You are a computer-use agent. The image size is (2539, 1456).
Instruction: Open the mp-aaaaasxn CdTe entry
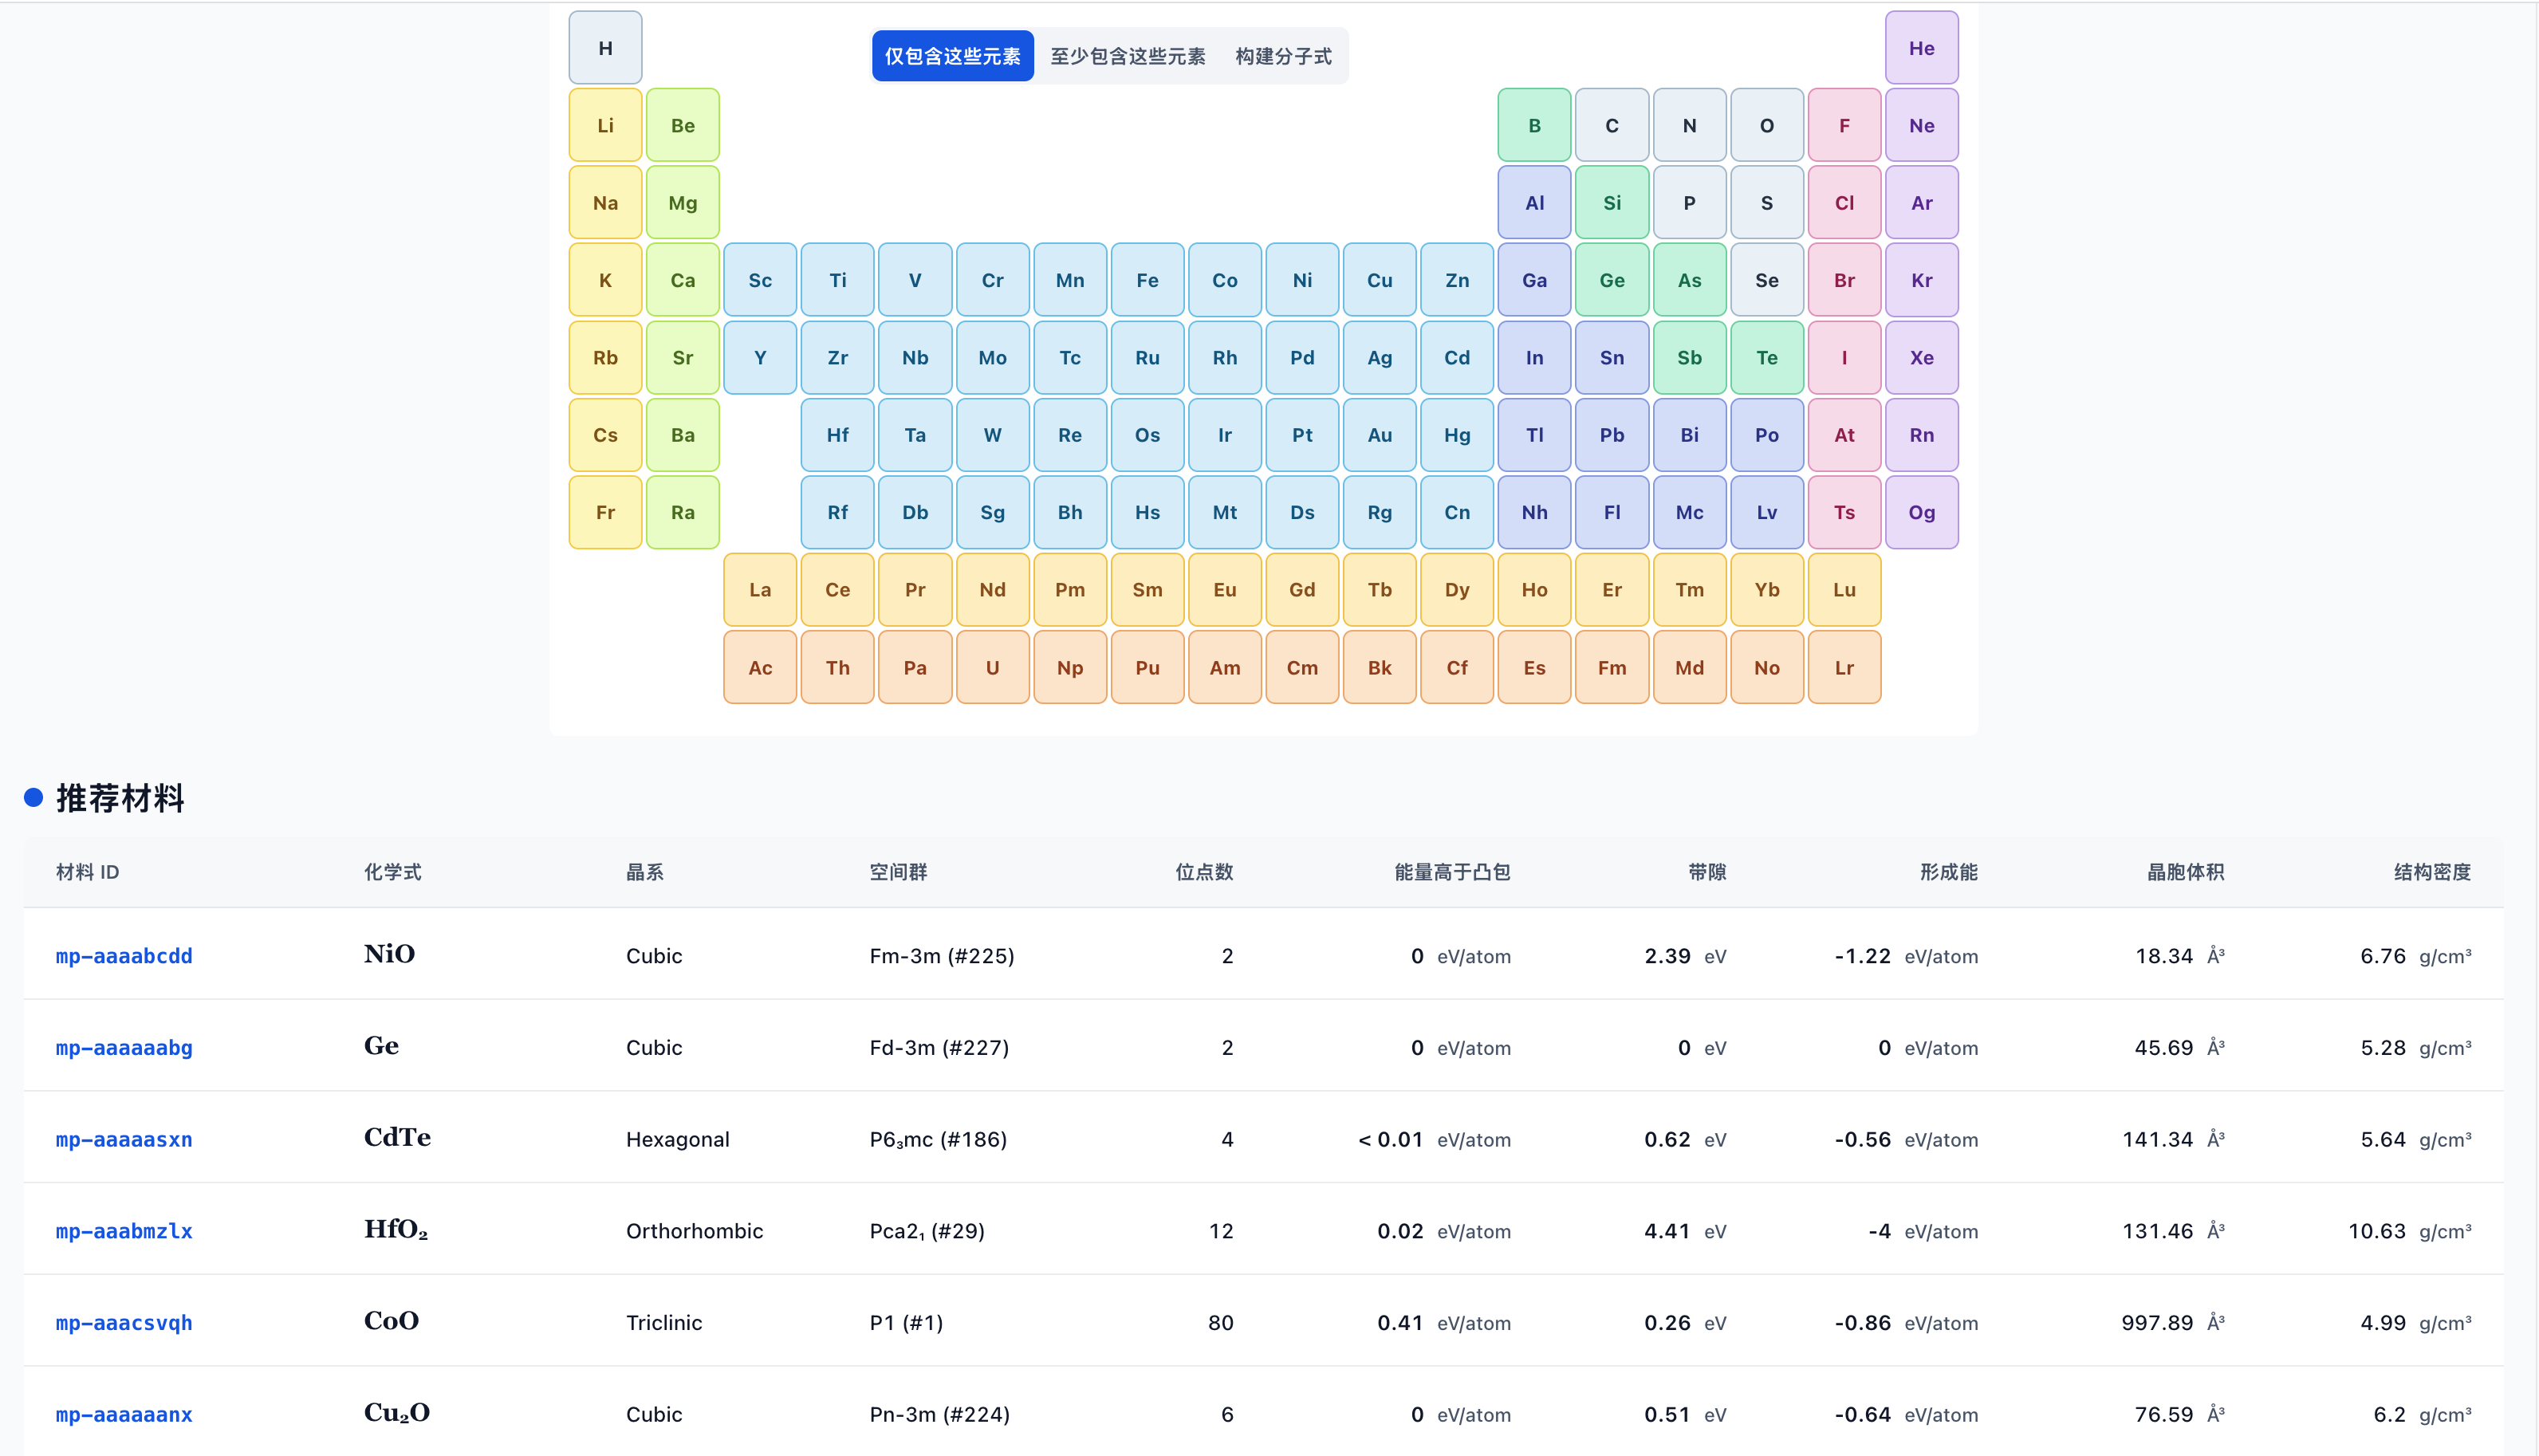tap(124, 1140)
